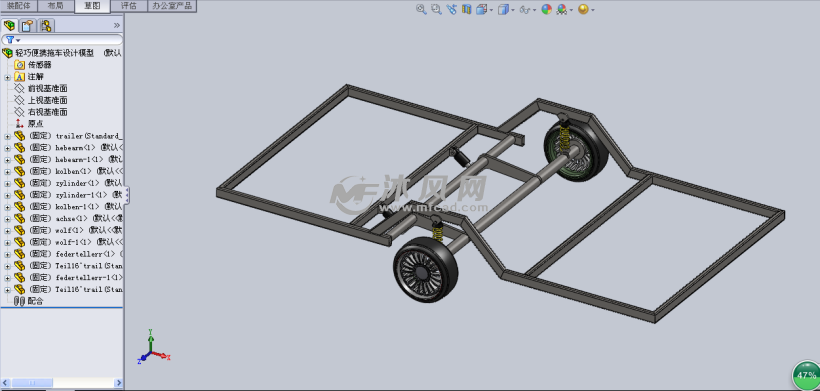Click the Previous View icon
Screen dimensions: 820x391
coord(452,9)
